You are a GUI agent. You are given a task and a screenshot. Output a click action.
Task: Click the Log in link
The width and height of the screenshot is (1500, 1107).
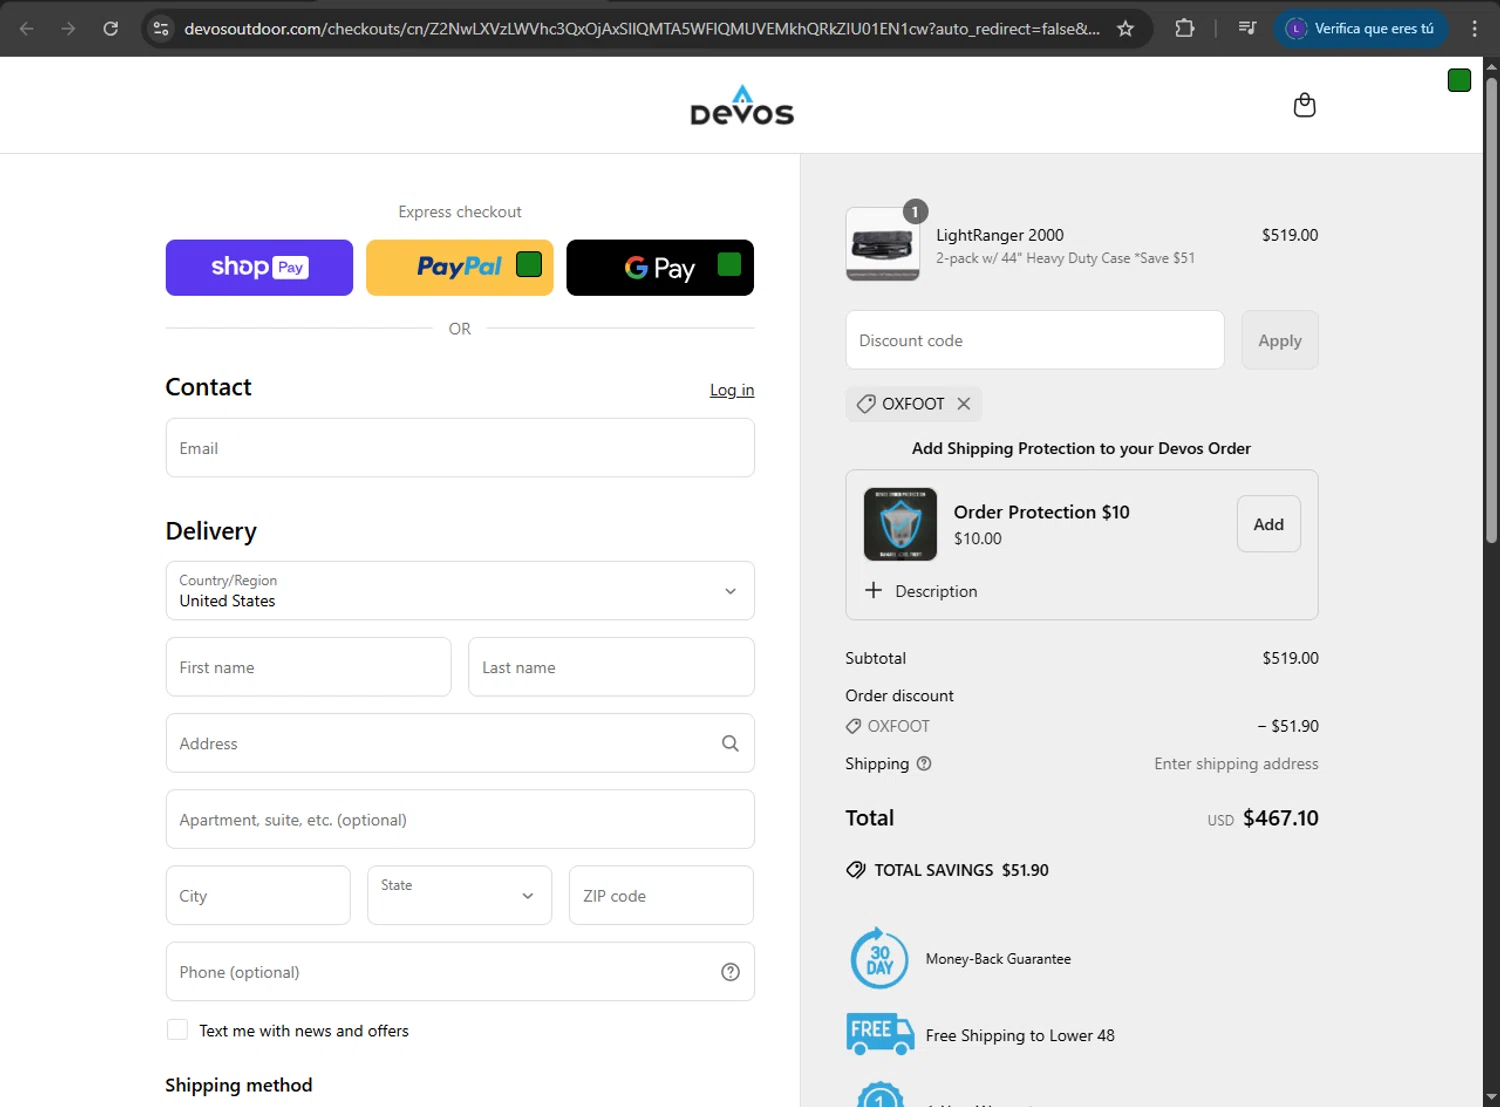point(732,390)
